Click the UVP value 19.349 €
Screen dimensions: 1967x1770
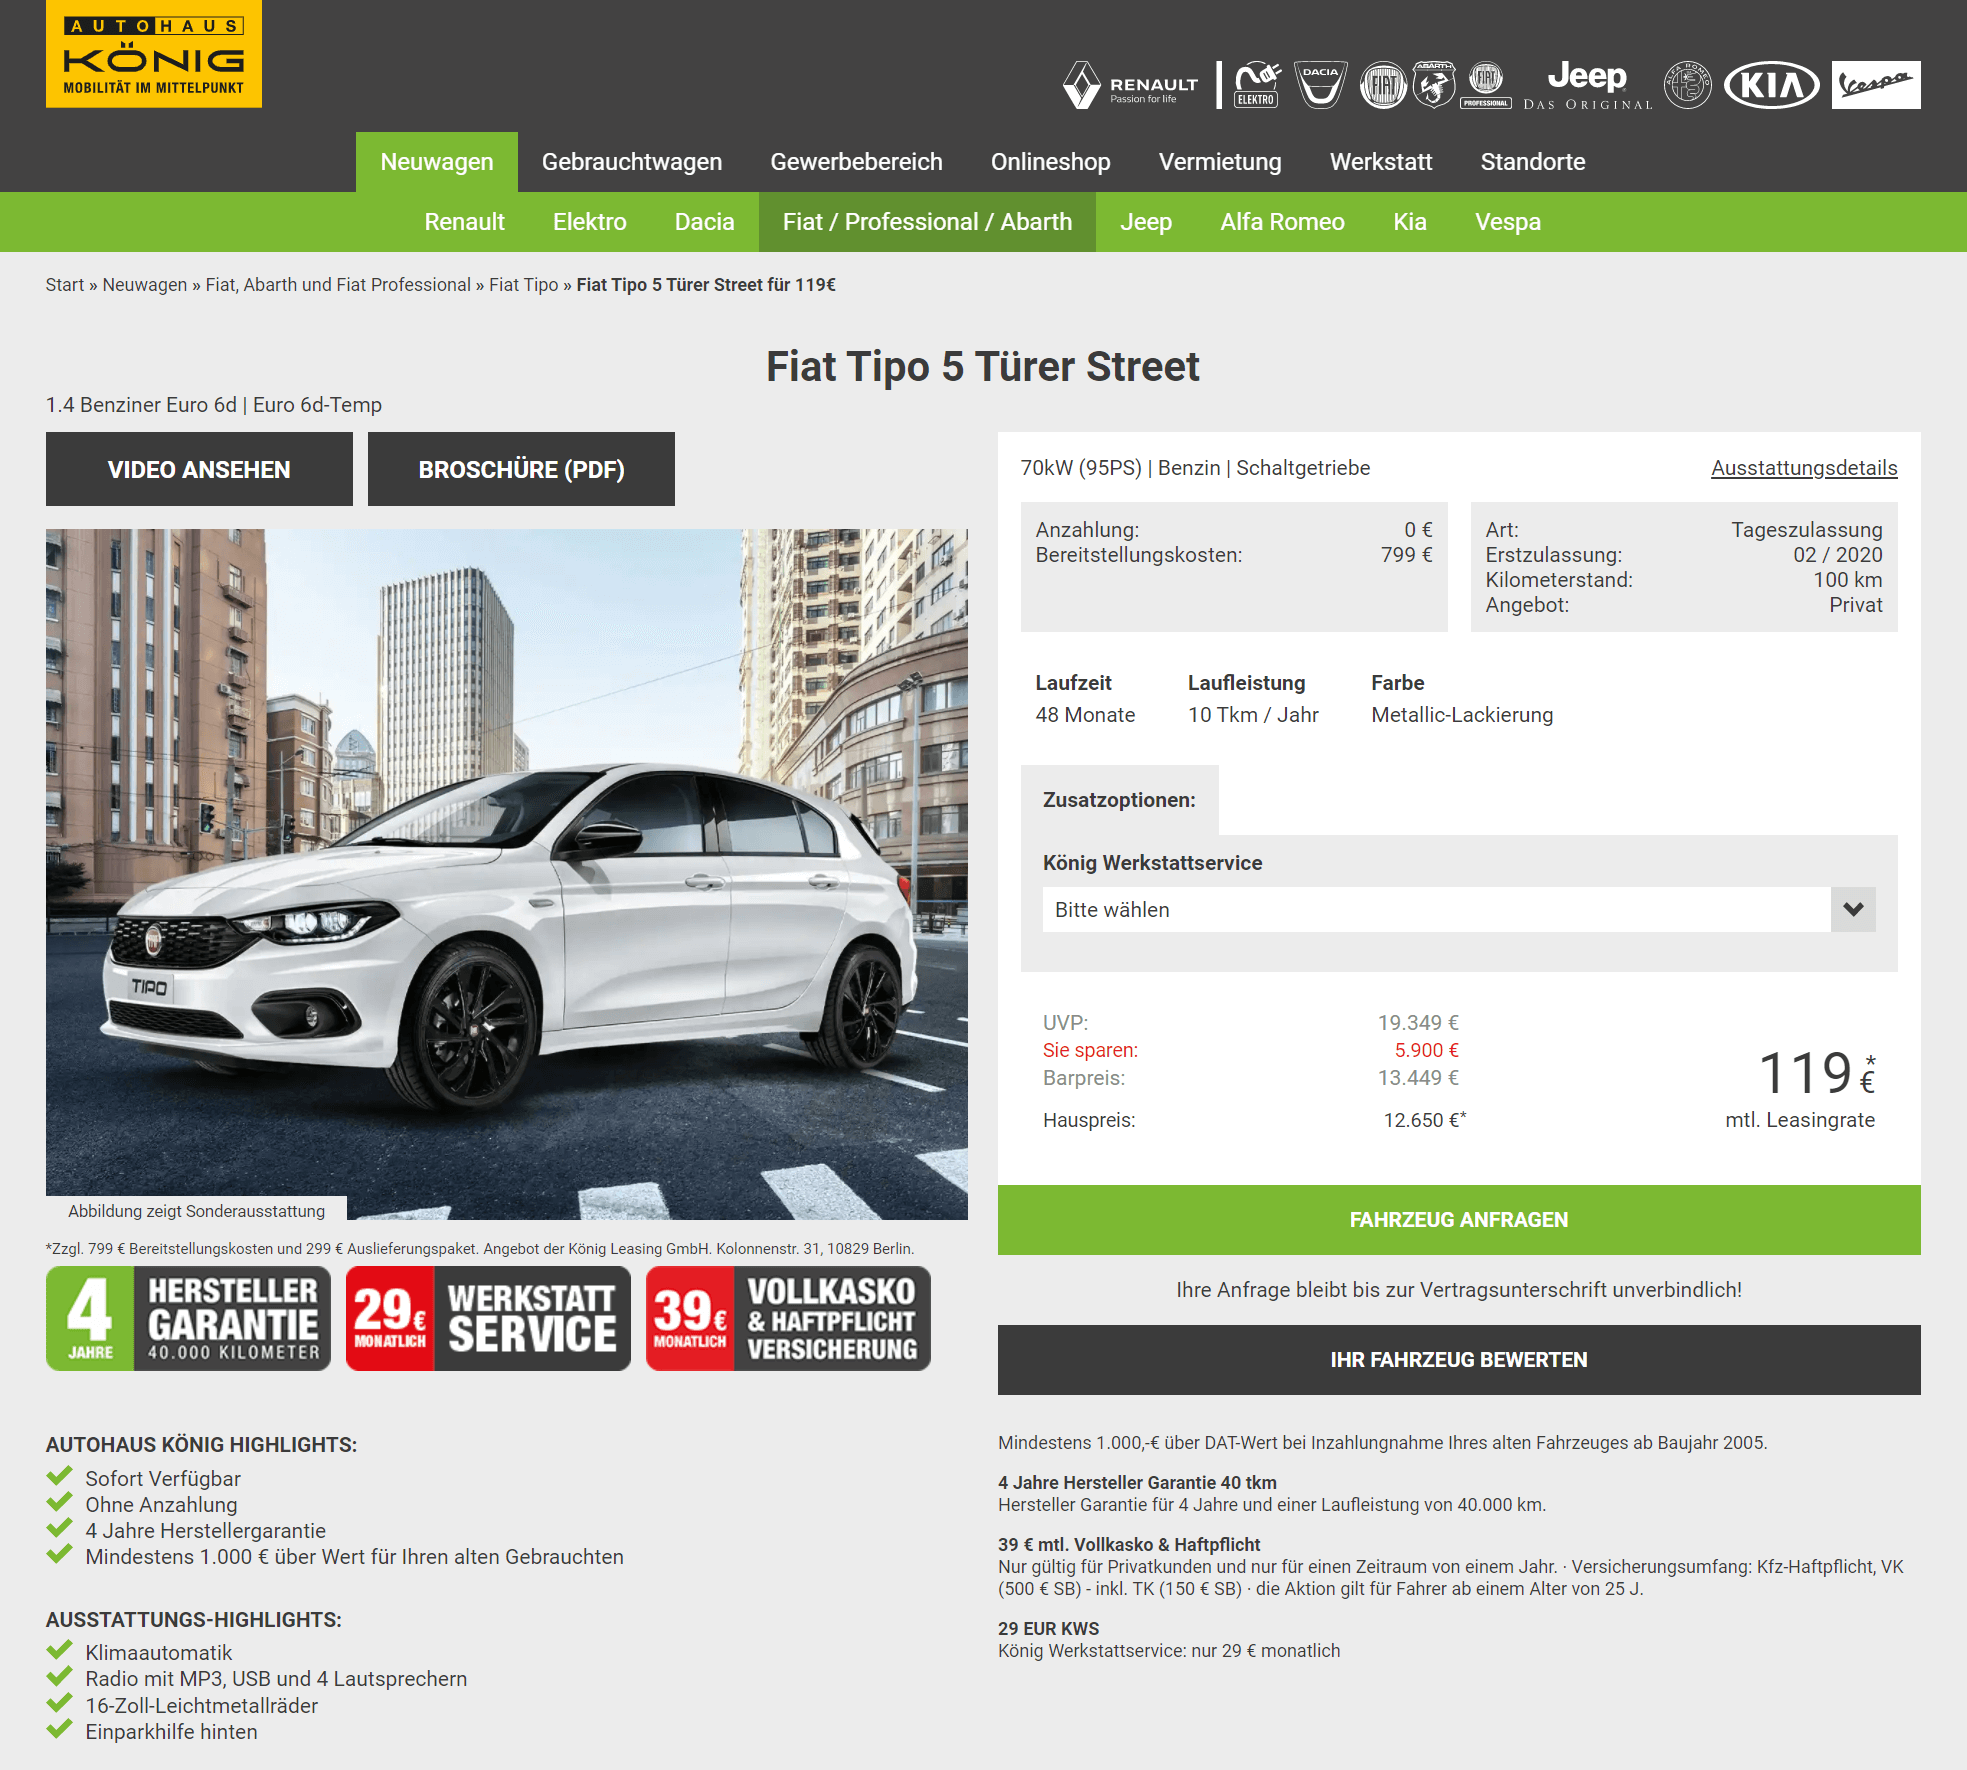pyautogui.click(x=1418, y=1023)
